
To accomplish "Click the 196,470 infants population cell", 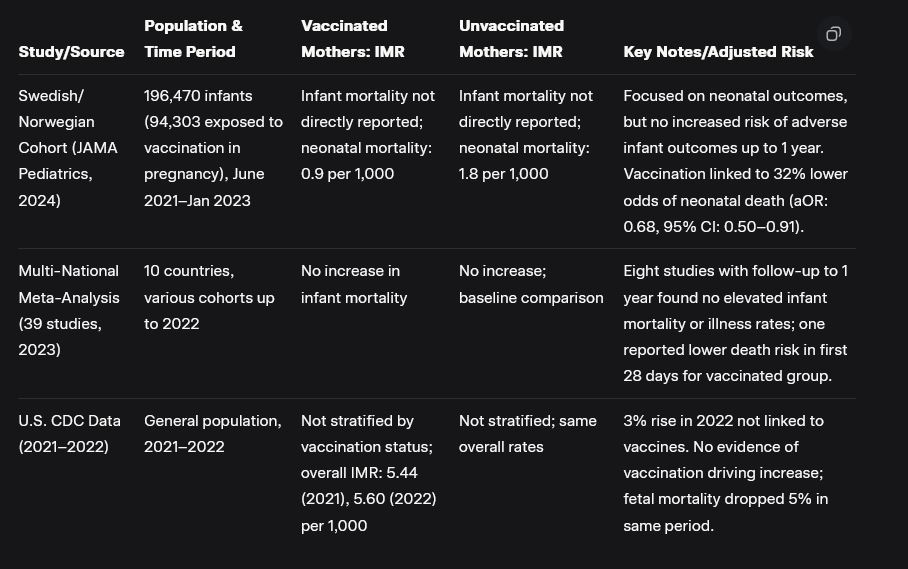I will tap(213, 148).
